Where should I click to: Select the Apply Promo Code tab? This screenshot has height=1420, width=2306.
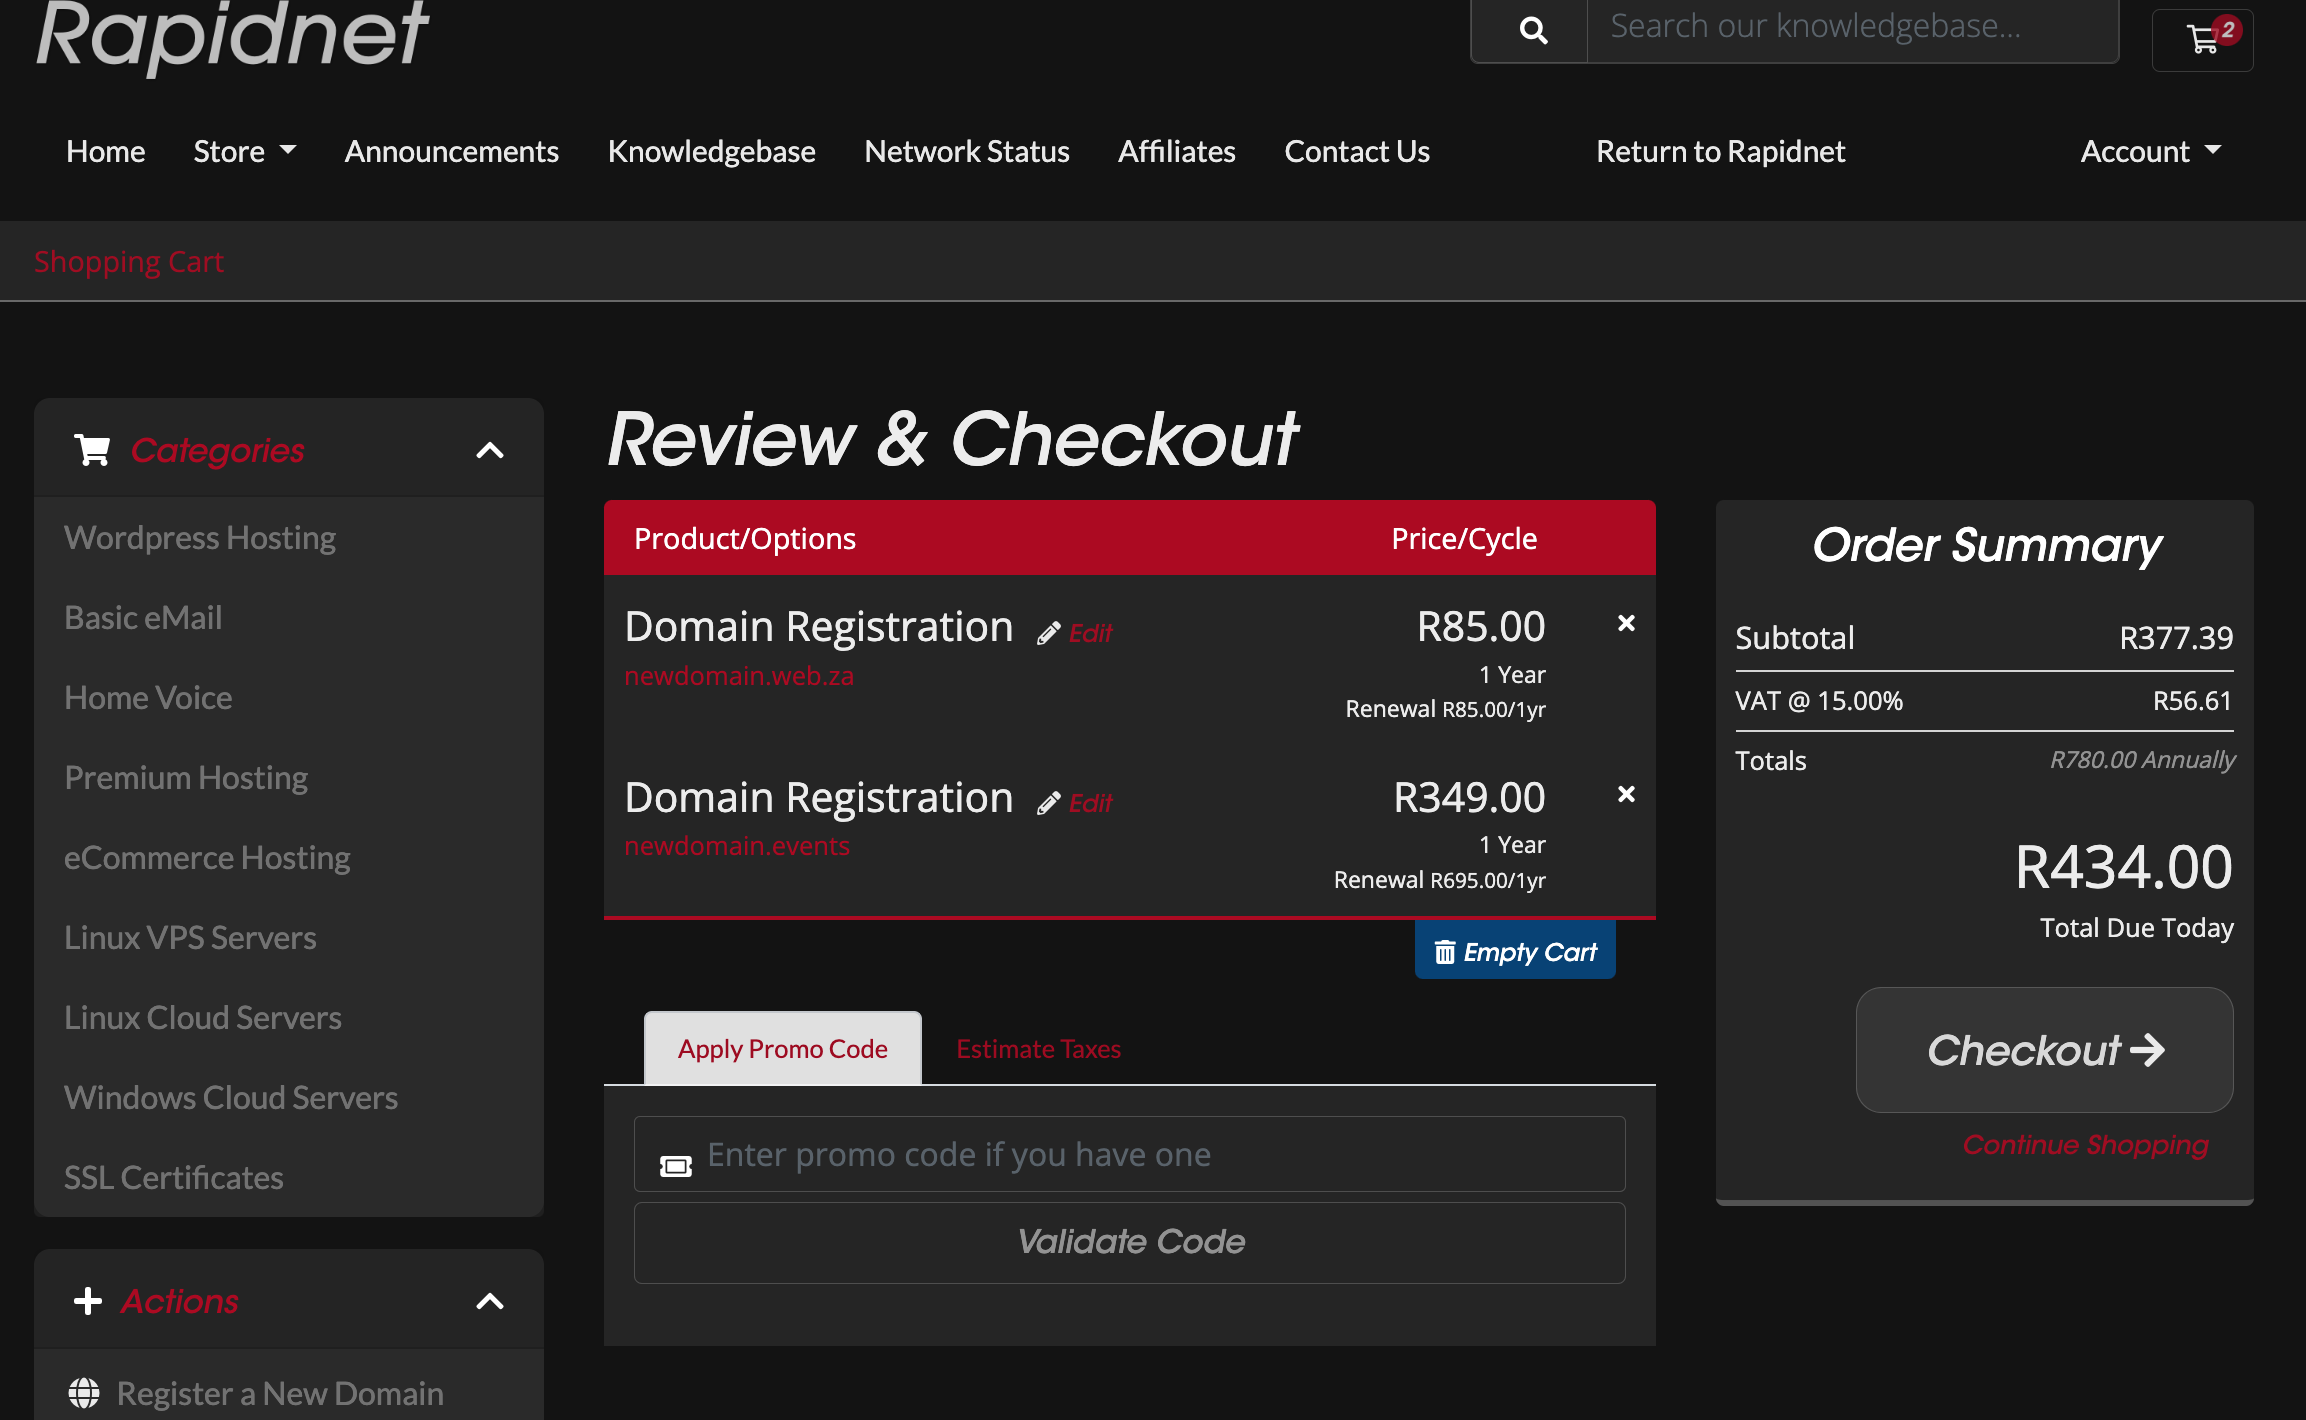tap(782, 1049)
